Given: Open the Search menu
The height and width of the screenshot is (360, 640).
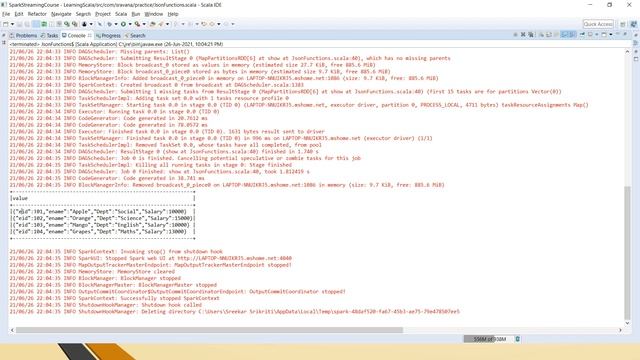Looking at the screenshot, I should (x=83, y=14).
